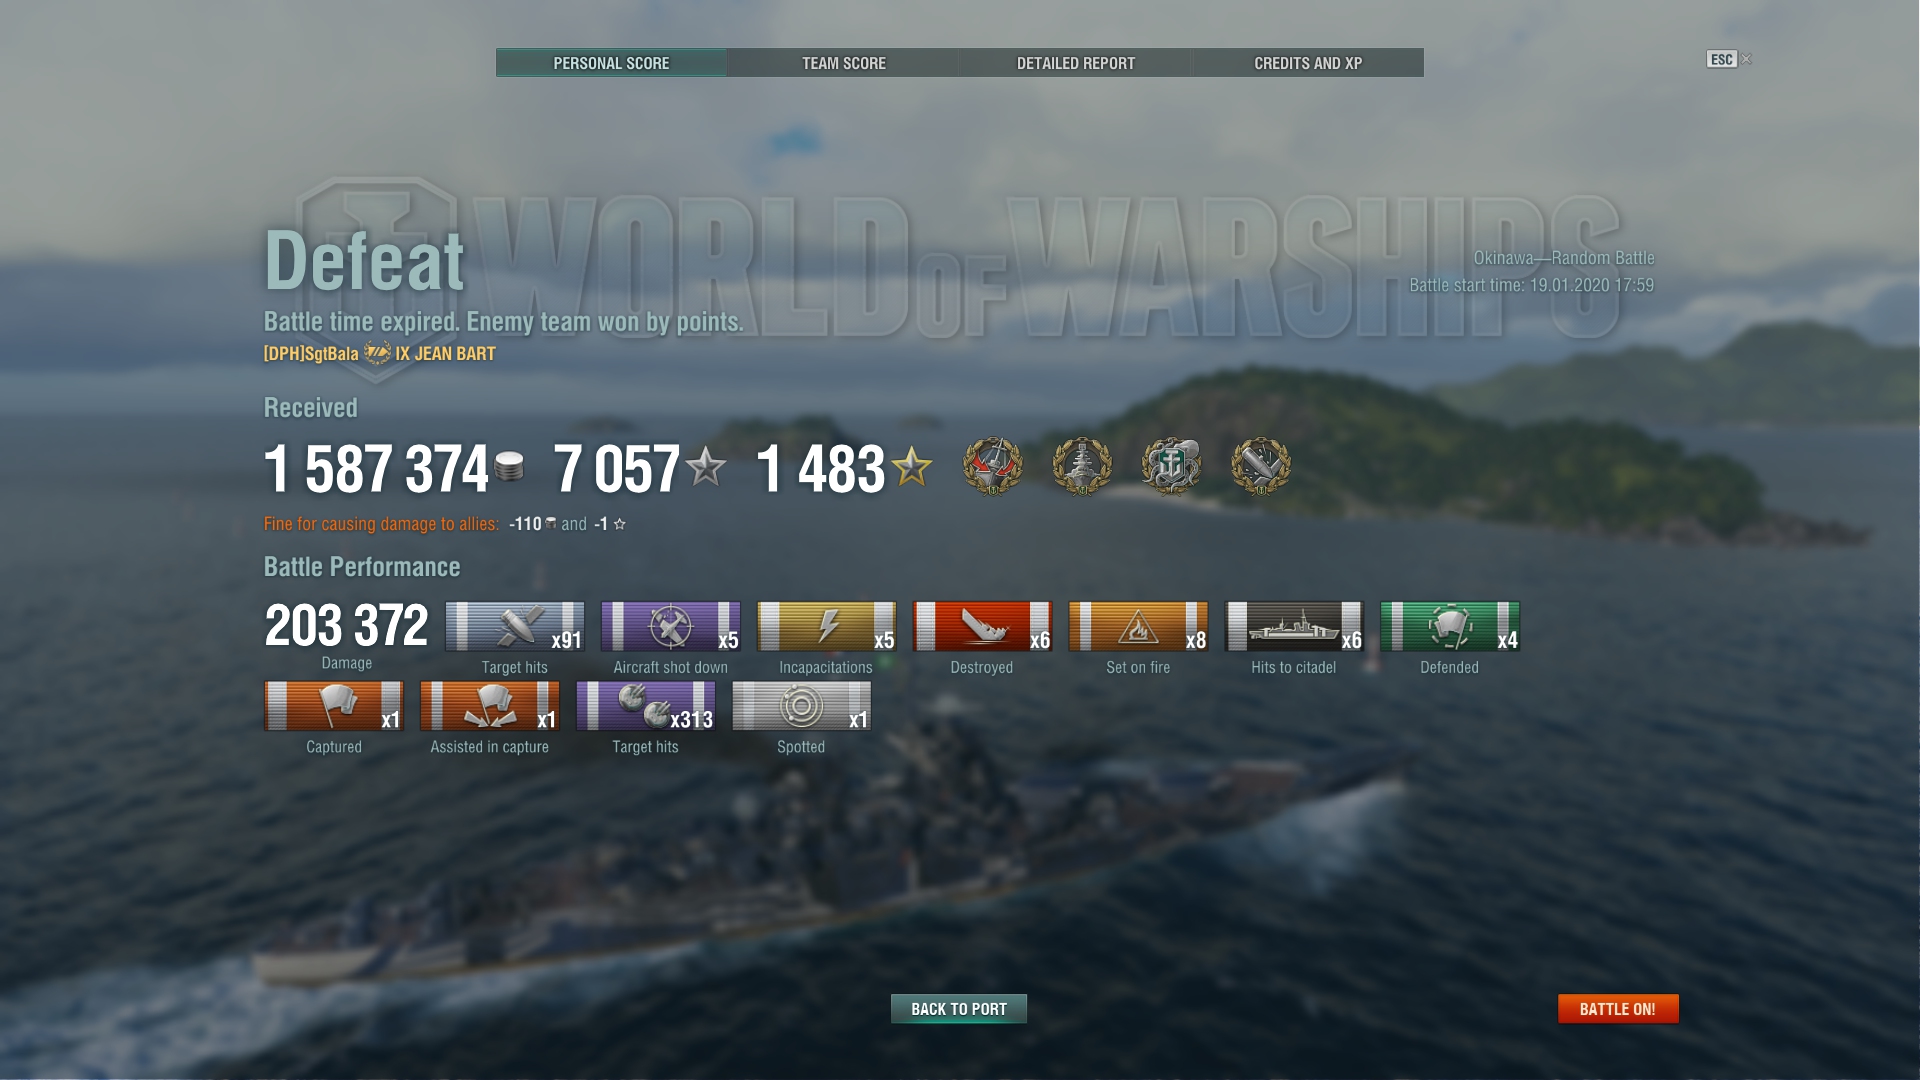Click the x313 Target hits ribbon
This screenshot has width=1920, height=1080.
coord(646,706)
